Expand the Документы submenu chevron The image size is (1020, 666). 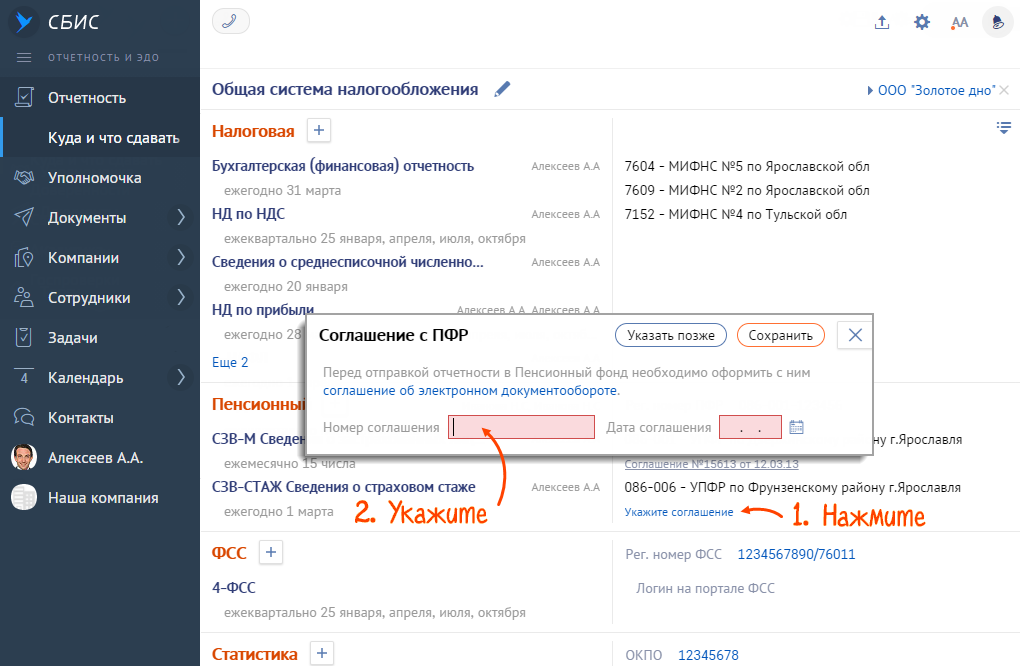[181, 217]
